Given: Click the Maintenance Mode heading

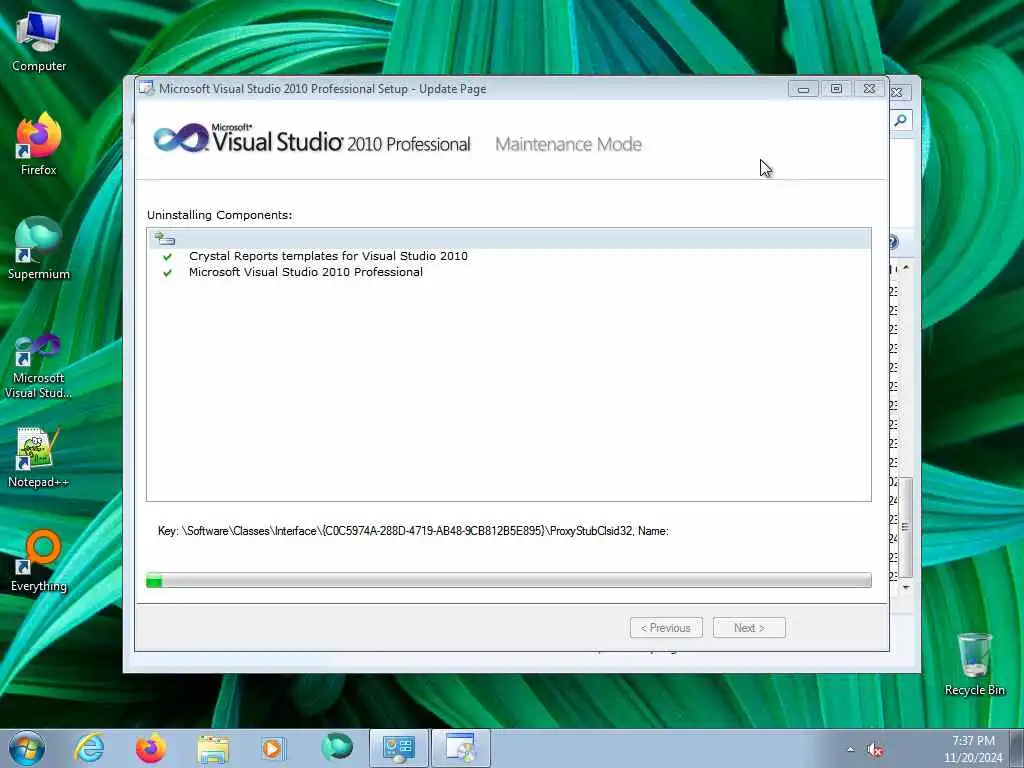Looking at the screenshot, I should 568,144.
